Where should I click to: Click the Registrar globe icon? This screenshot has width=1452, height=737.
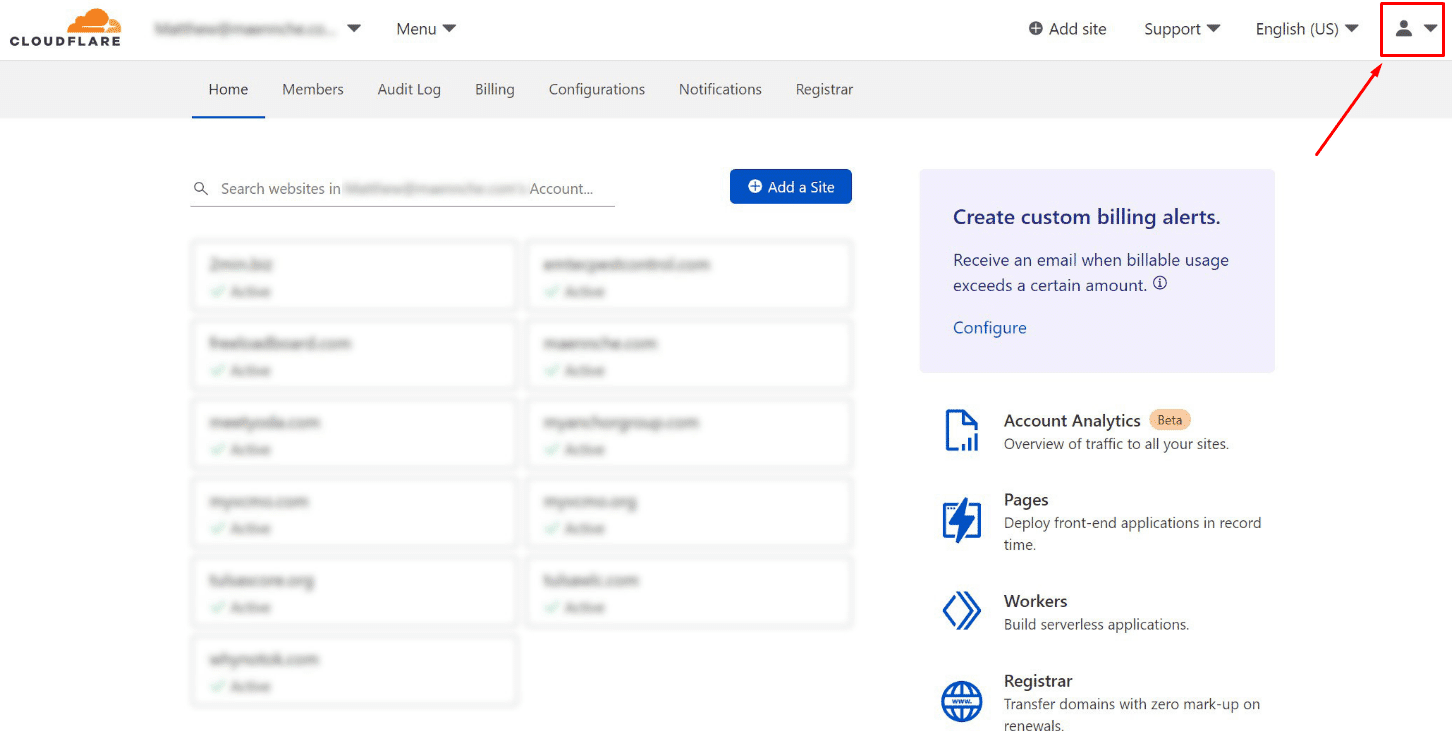pos(961,701)
